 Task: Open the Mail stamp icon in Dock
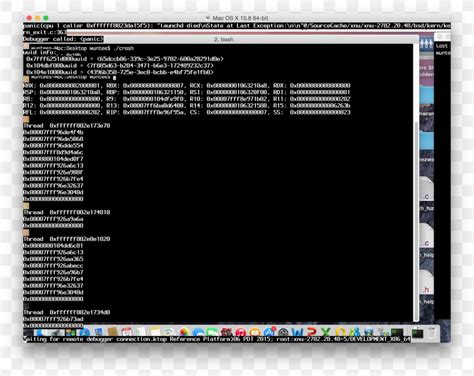tap(99, 332)
